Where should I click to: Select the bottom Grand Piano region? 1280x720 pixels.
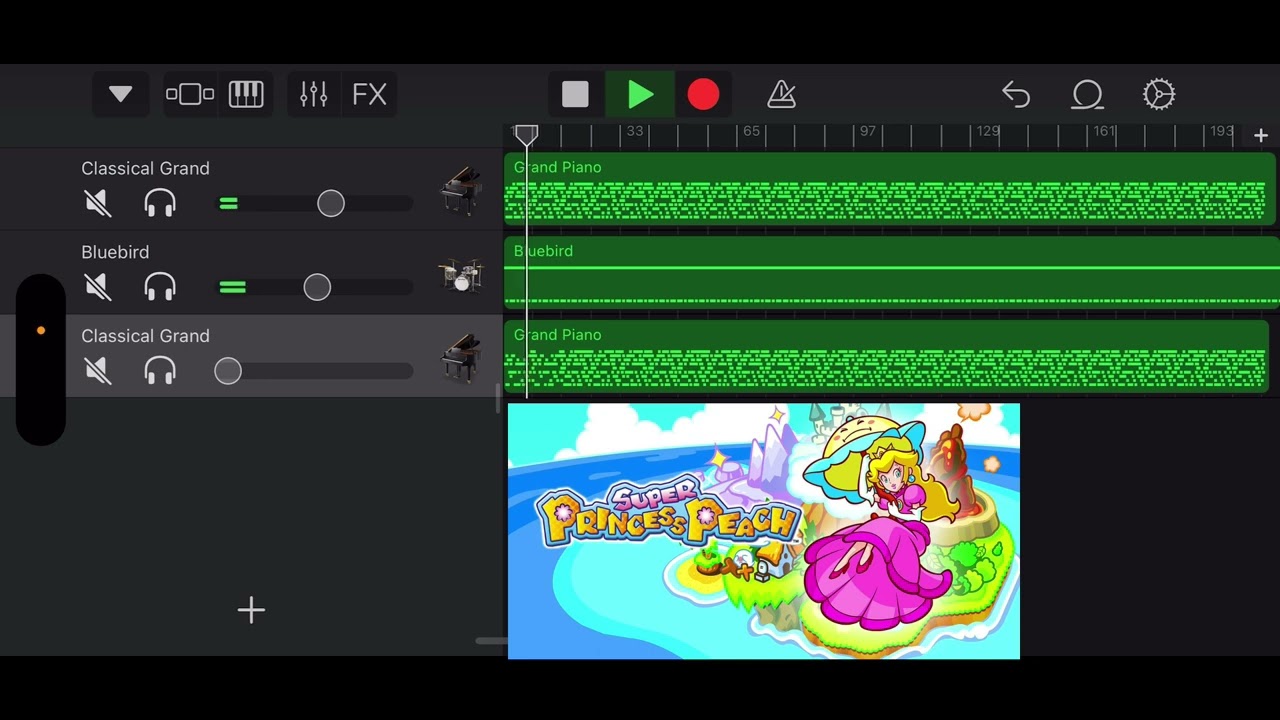click(886, 355)
